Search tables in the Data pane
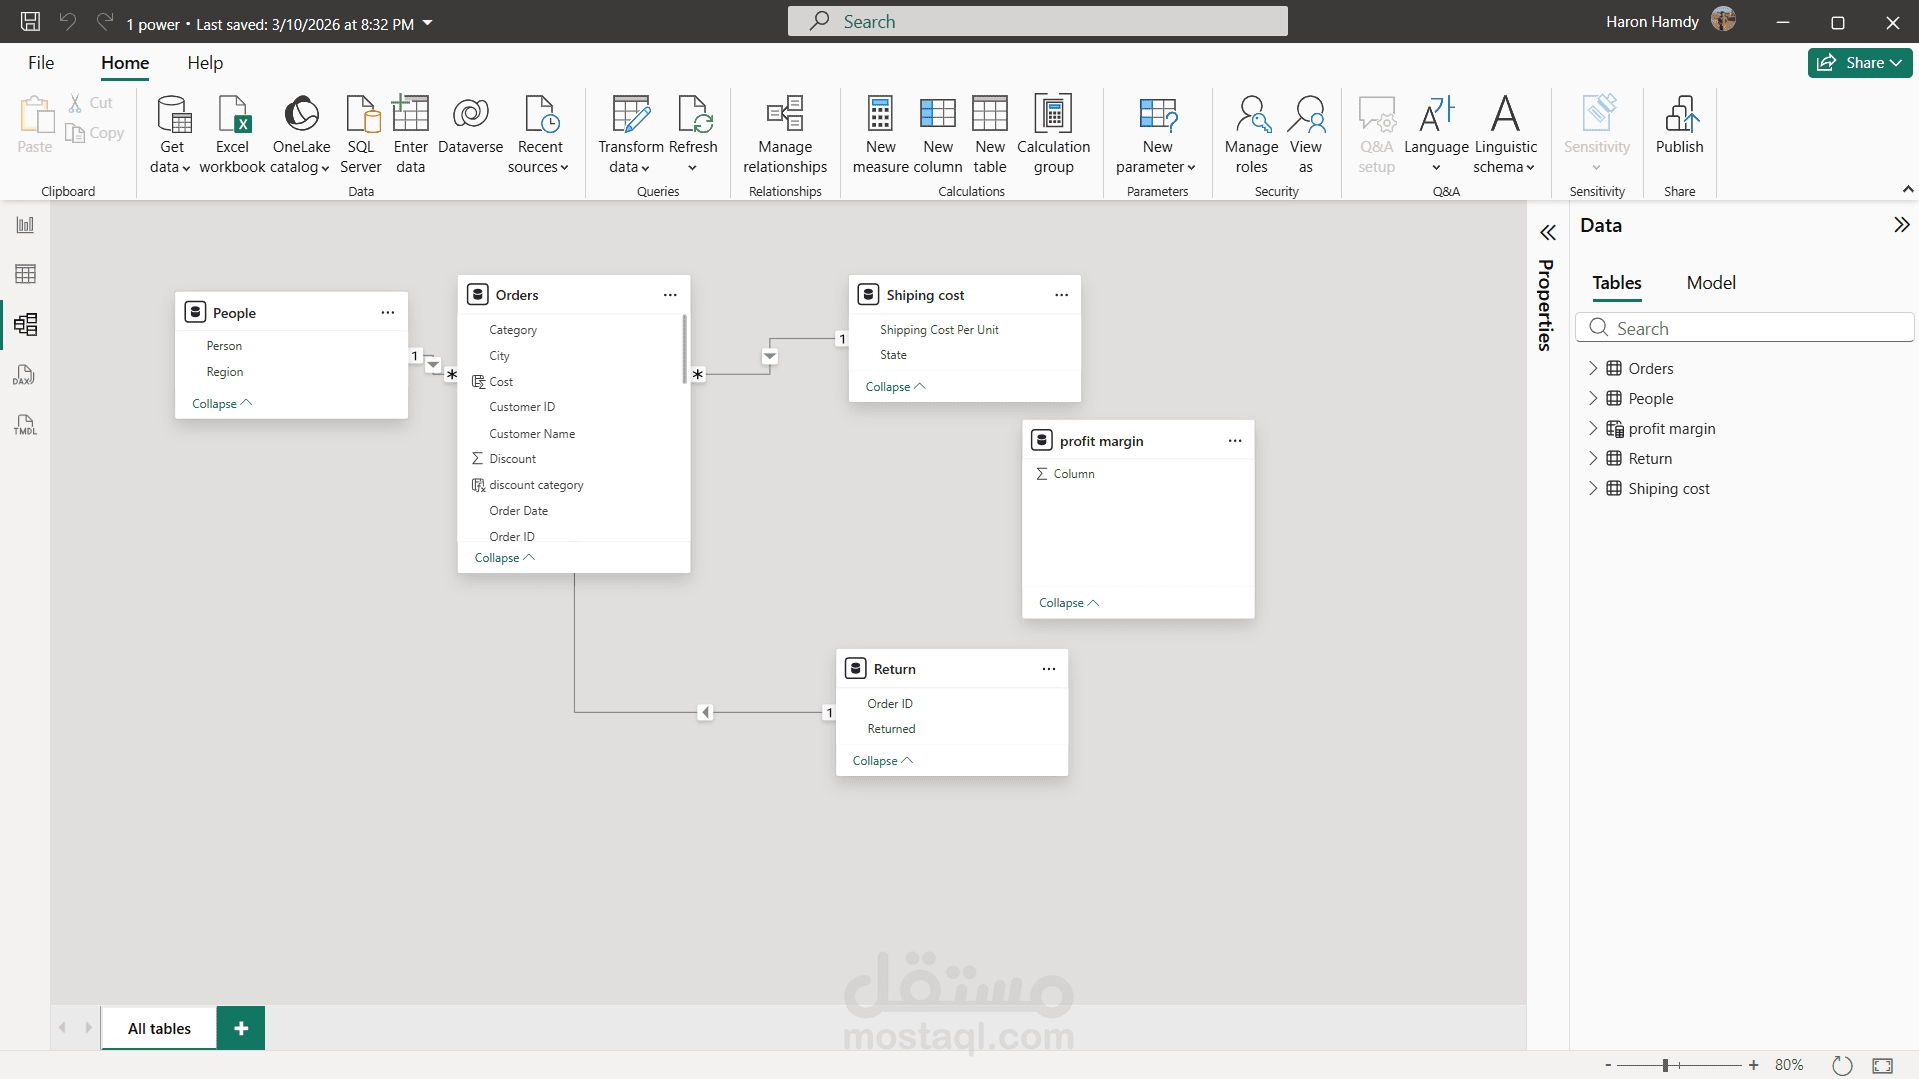 (1744, 328)
